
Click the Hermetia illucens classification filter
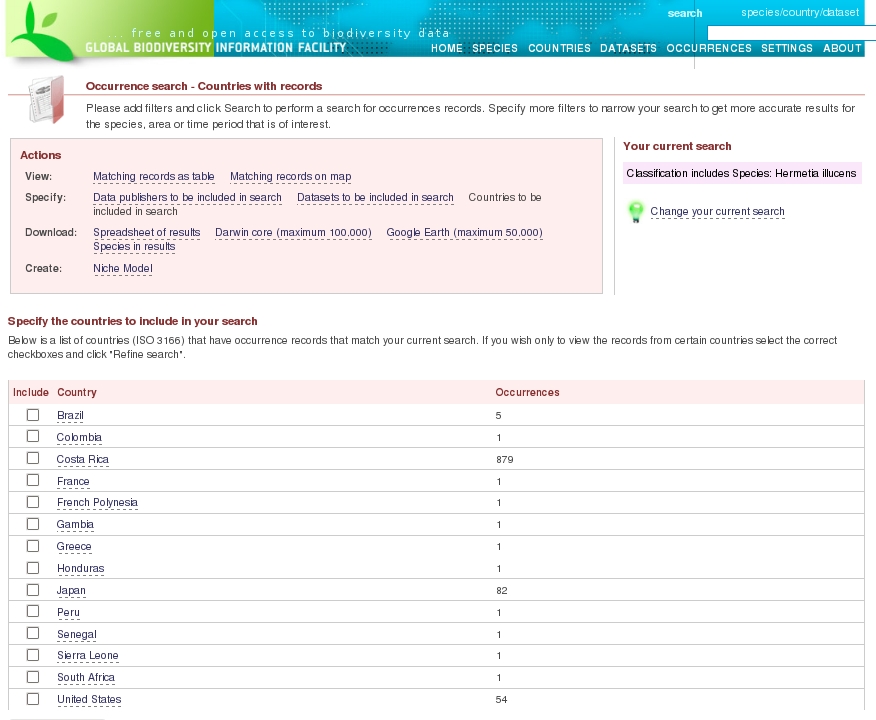tap(741, 173)
